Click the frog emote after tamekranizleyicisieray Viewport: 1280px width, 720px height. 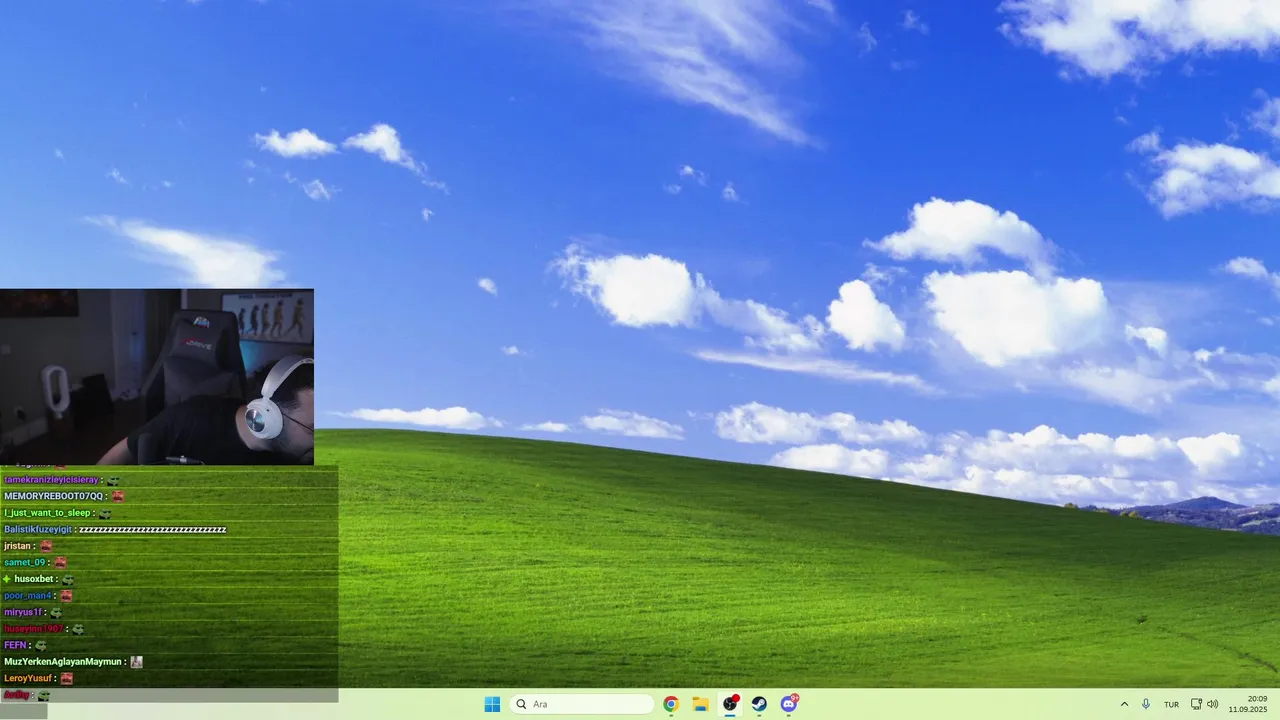pyautogui.click(x=113, y=480)
